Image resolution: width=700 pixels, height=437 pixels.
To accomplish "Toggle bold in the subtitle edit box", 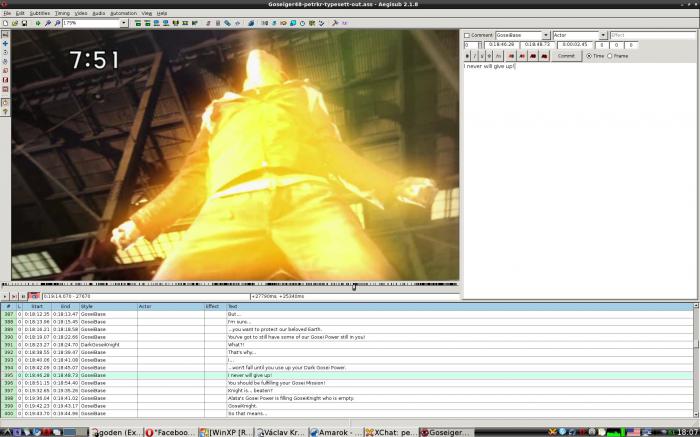I will 467,56.
